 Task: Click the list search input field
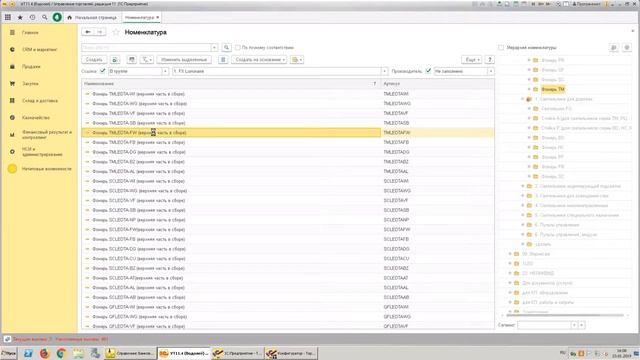pos(146,48)
